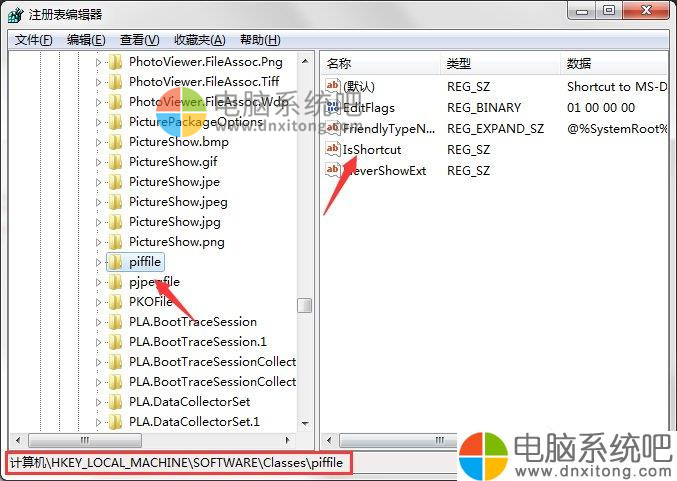Screen dimensions: 677x481
Task: Click the registry editor icon in title bar
Action: click(x=16, y=15)
